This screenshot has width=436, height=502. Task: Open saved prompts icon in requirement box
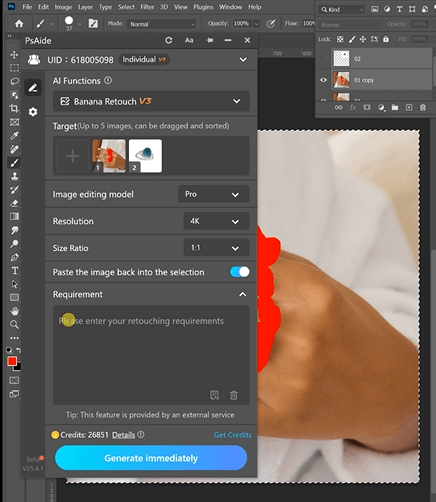coord(214,395)
